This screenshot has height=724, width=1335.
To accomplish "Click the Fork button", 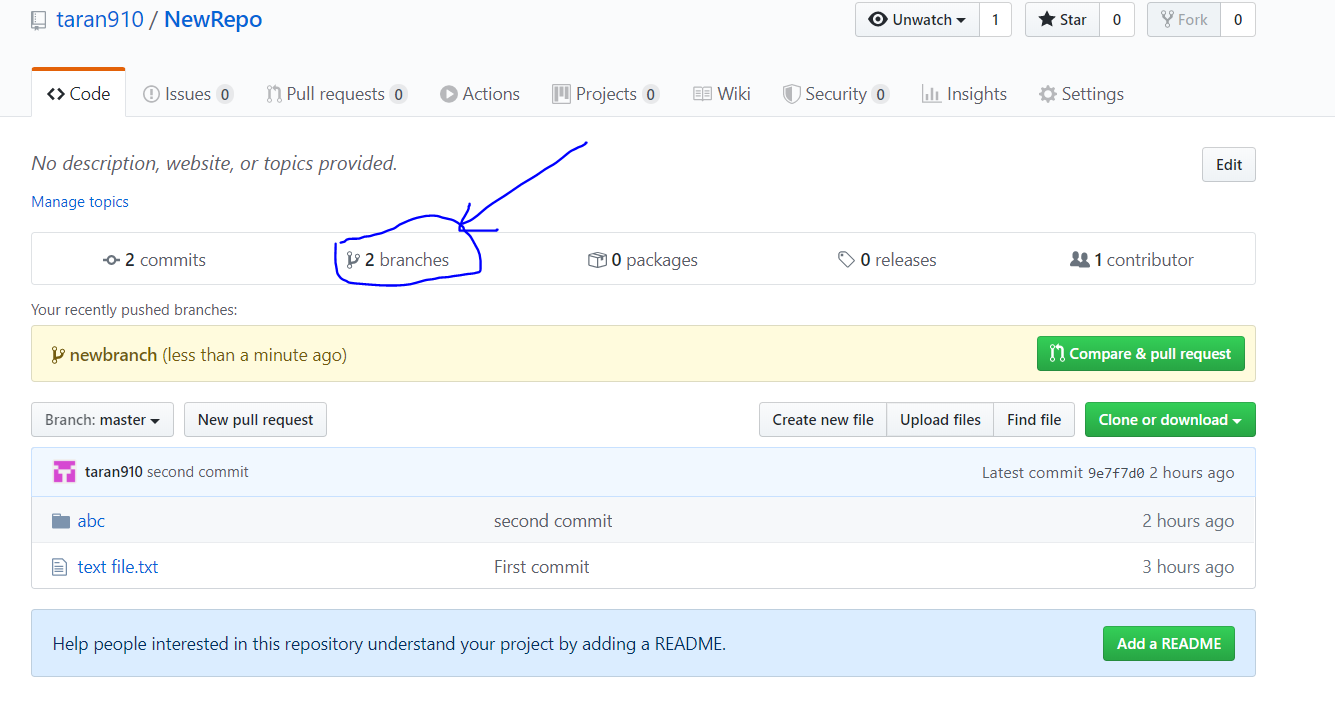I will click(x=1183, y=20).
